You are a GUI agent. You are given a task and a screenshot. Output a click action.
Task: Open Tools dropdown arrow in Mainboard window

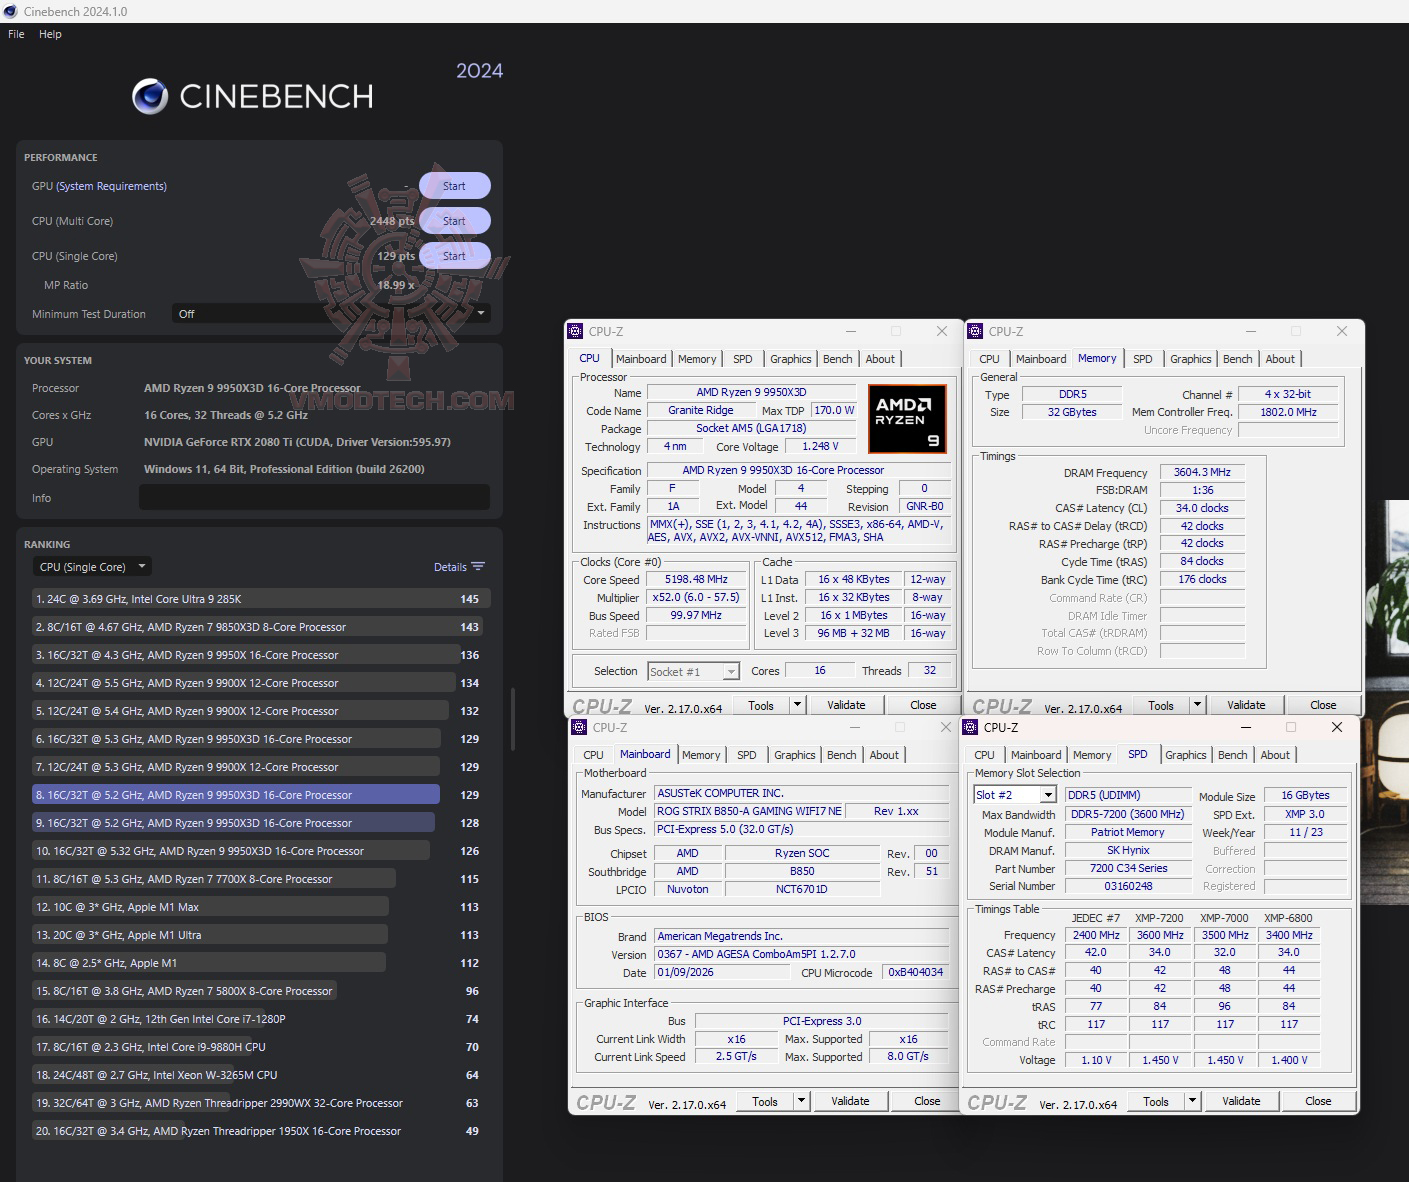tap(801, 1101)
